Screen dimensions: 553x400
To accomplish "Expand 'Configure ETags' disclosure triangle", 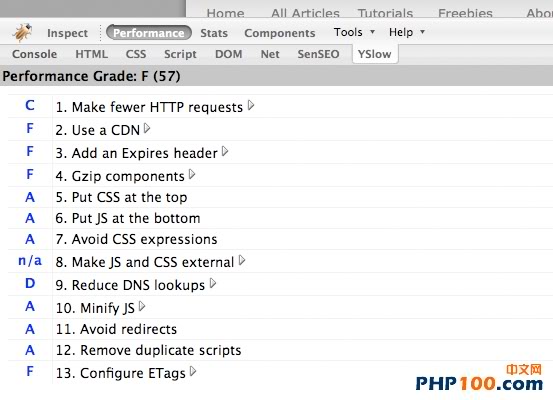I will (x=193, y=371).
